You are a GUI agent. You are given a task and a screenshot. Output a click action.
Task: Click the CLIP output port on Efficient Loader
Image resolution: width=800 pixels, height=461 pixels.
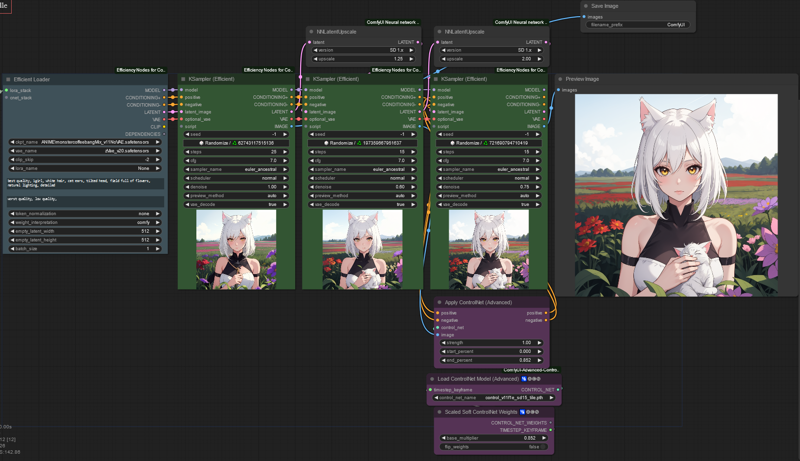(164, 126)
